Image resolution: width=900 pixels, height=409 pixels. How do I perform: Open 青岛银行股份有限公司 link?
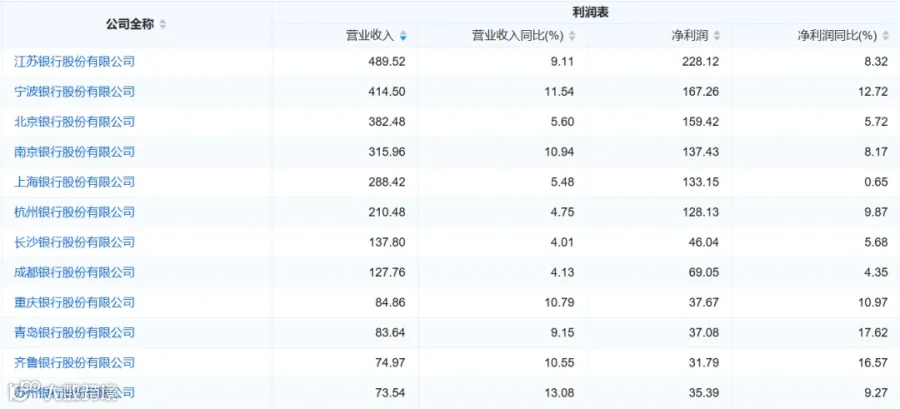(x=75, y=333)
